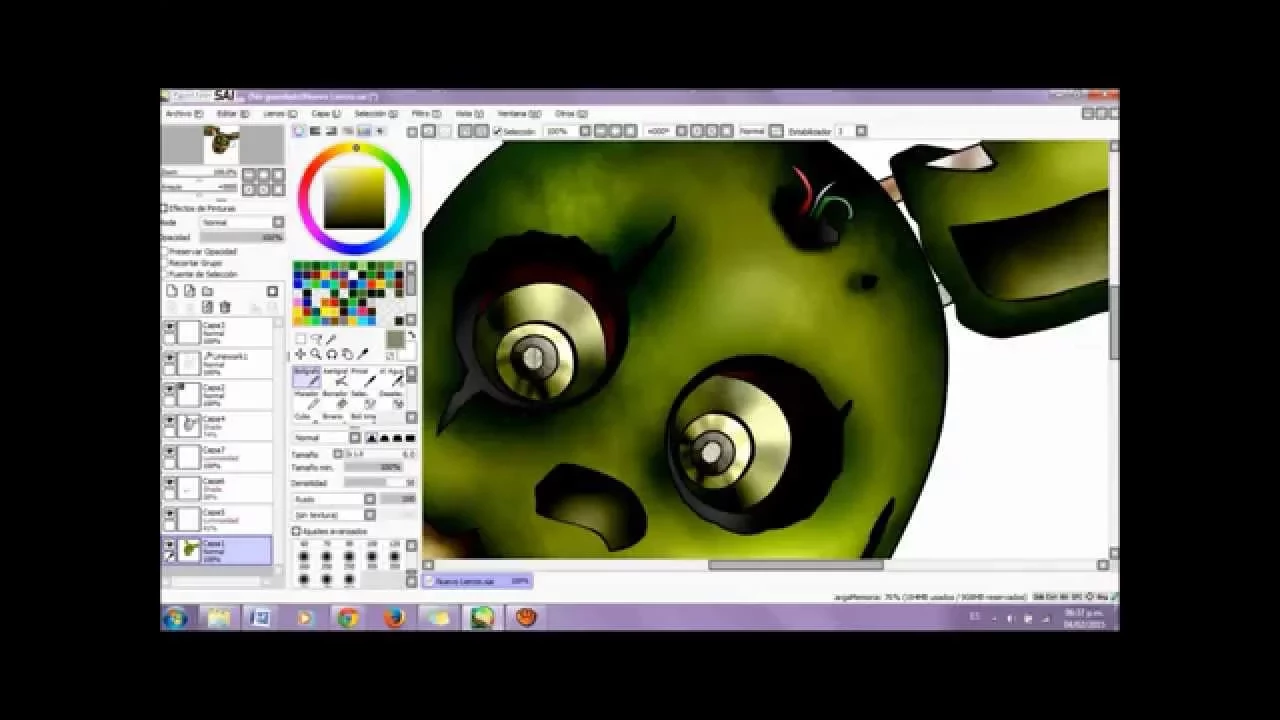
Task: Select the Capa7 layer row
Action: coord(217,458)
